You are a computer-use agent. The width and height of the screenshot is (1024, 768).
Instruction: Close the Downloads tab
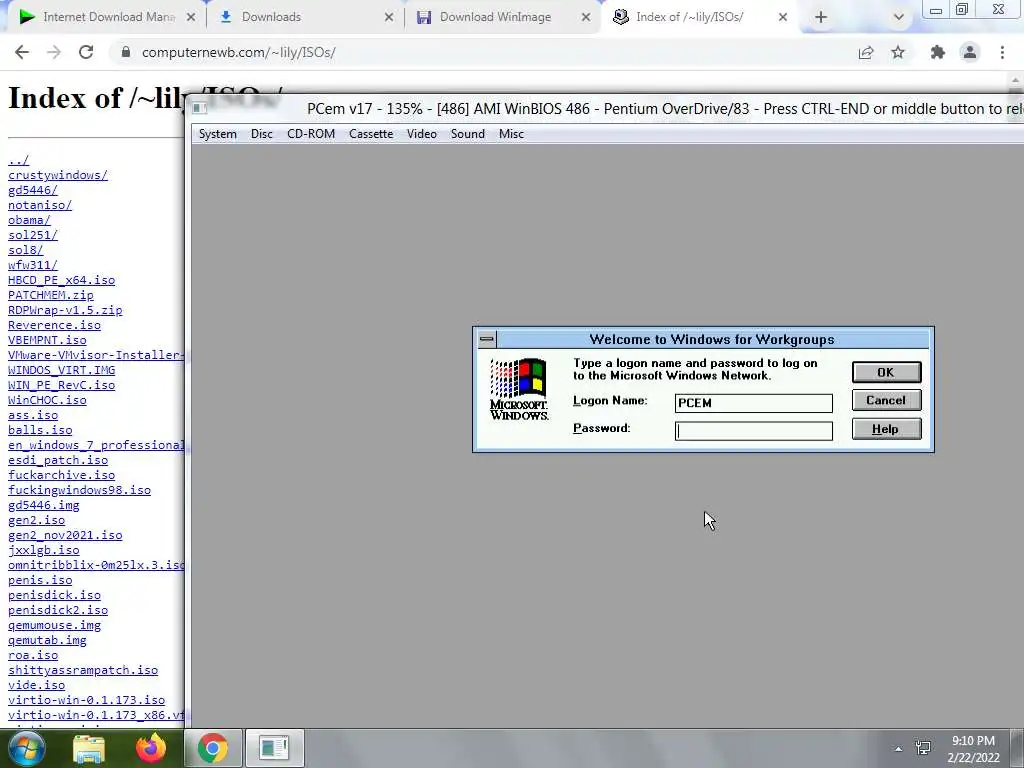coord(389,17)
